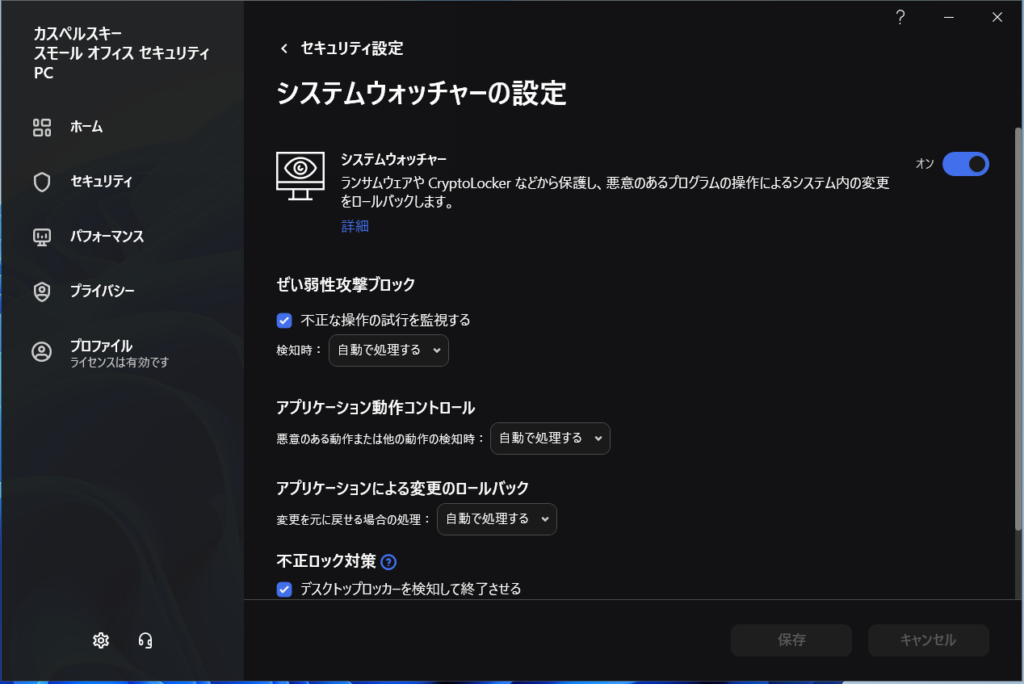1024x684 pixels.
Task: Click the 保存 button
Action: coord(792,640)
